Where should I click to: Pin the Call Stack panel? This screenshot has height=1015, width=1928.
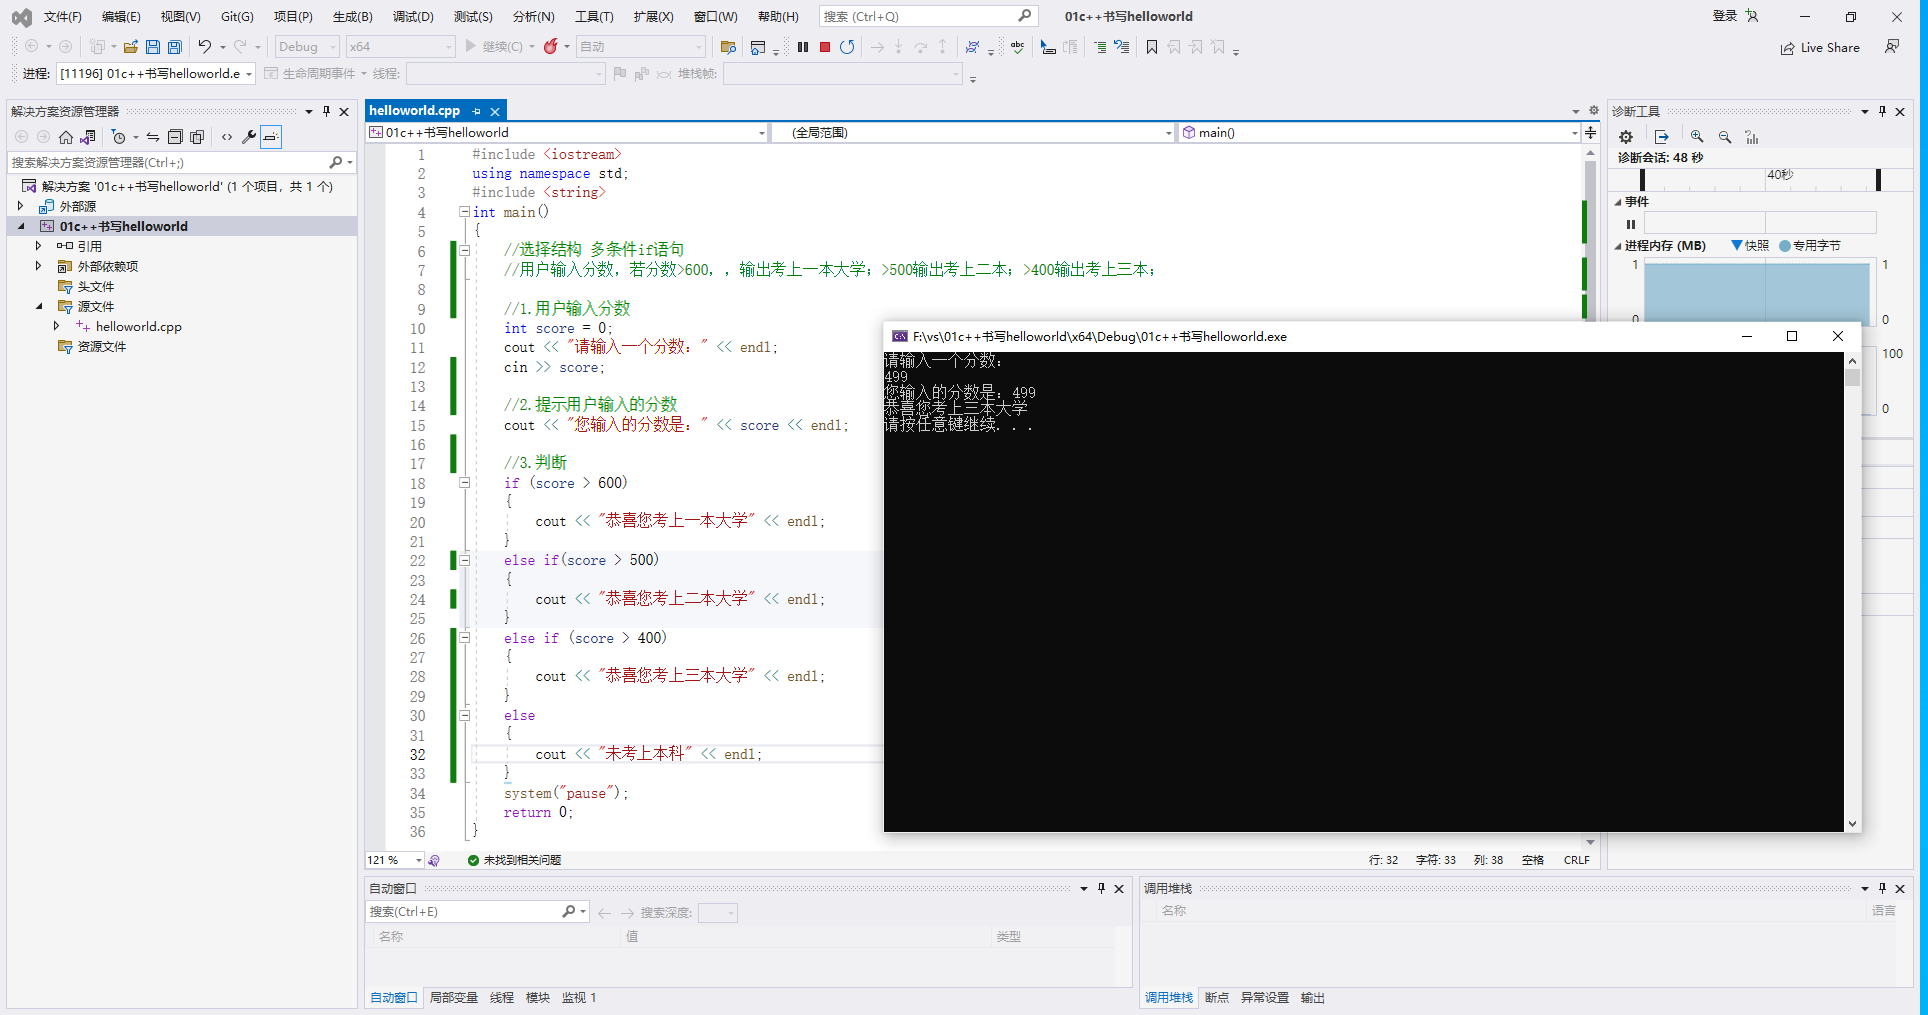click(1882, 888)
